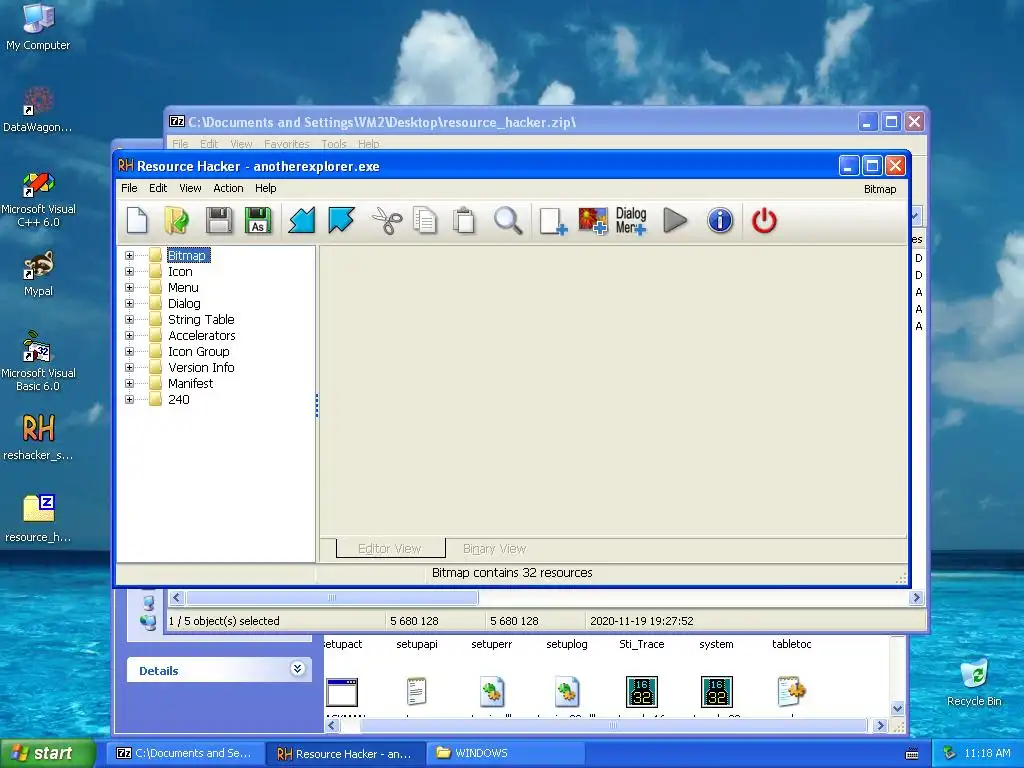Click the red power Exit icon

764,221
